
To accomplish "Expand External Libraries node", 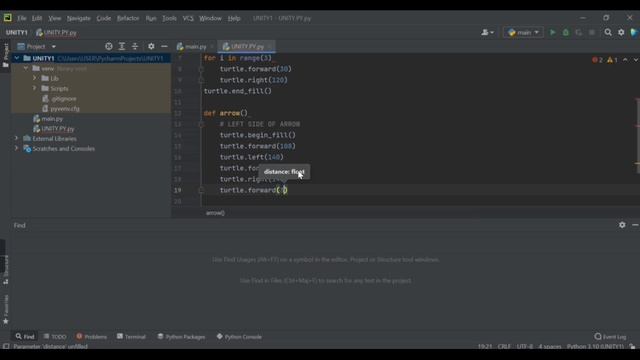I will click(x=17, y=139).
